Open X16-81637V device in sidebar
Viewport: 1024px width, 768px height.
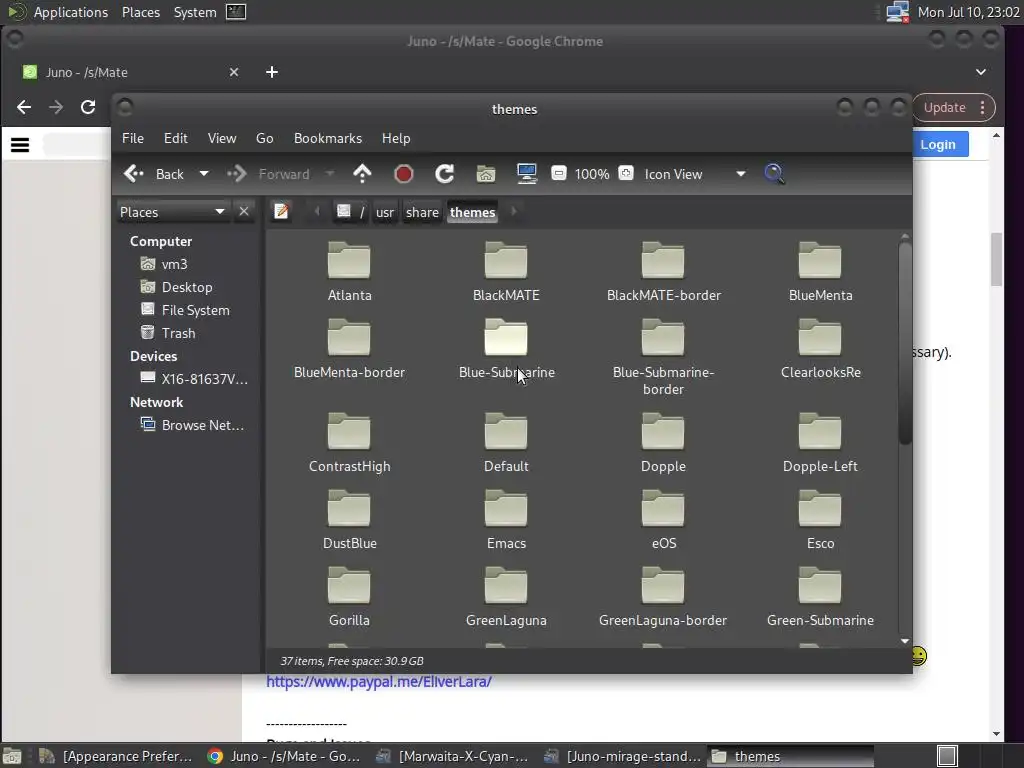click(x=204, y=379)
